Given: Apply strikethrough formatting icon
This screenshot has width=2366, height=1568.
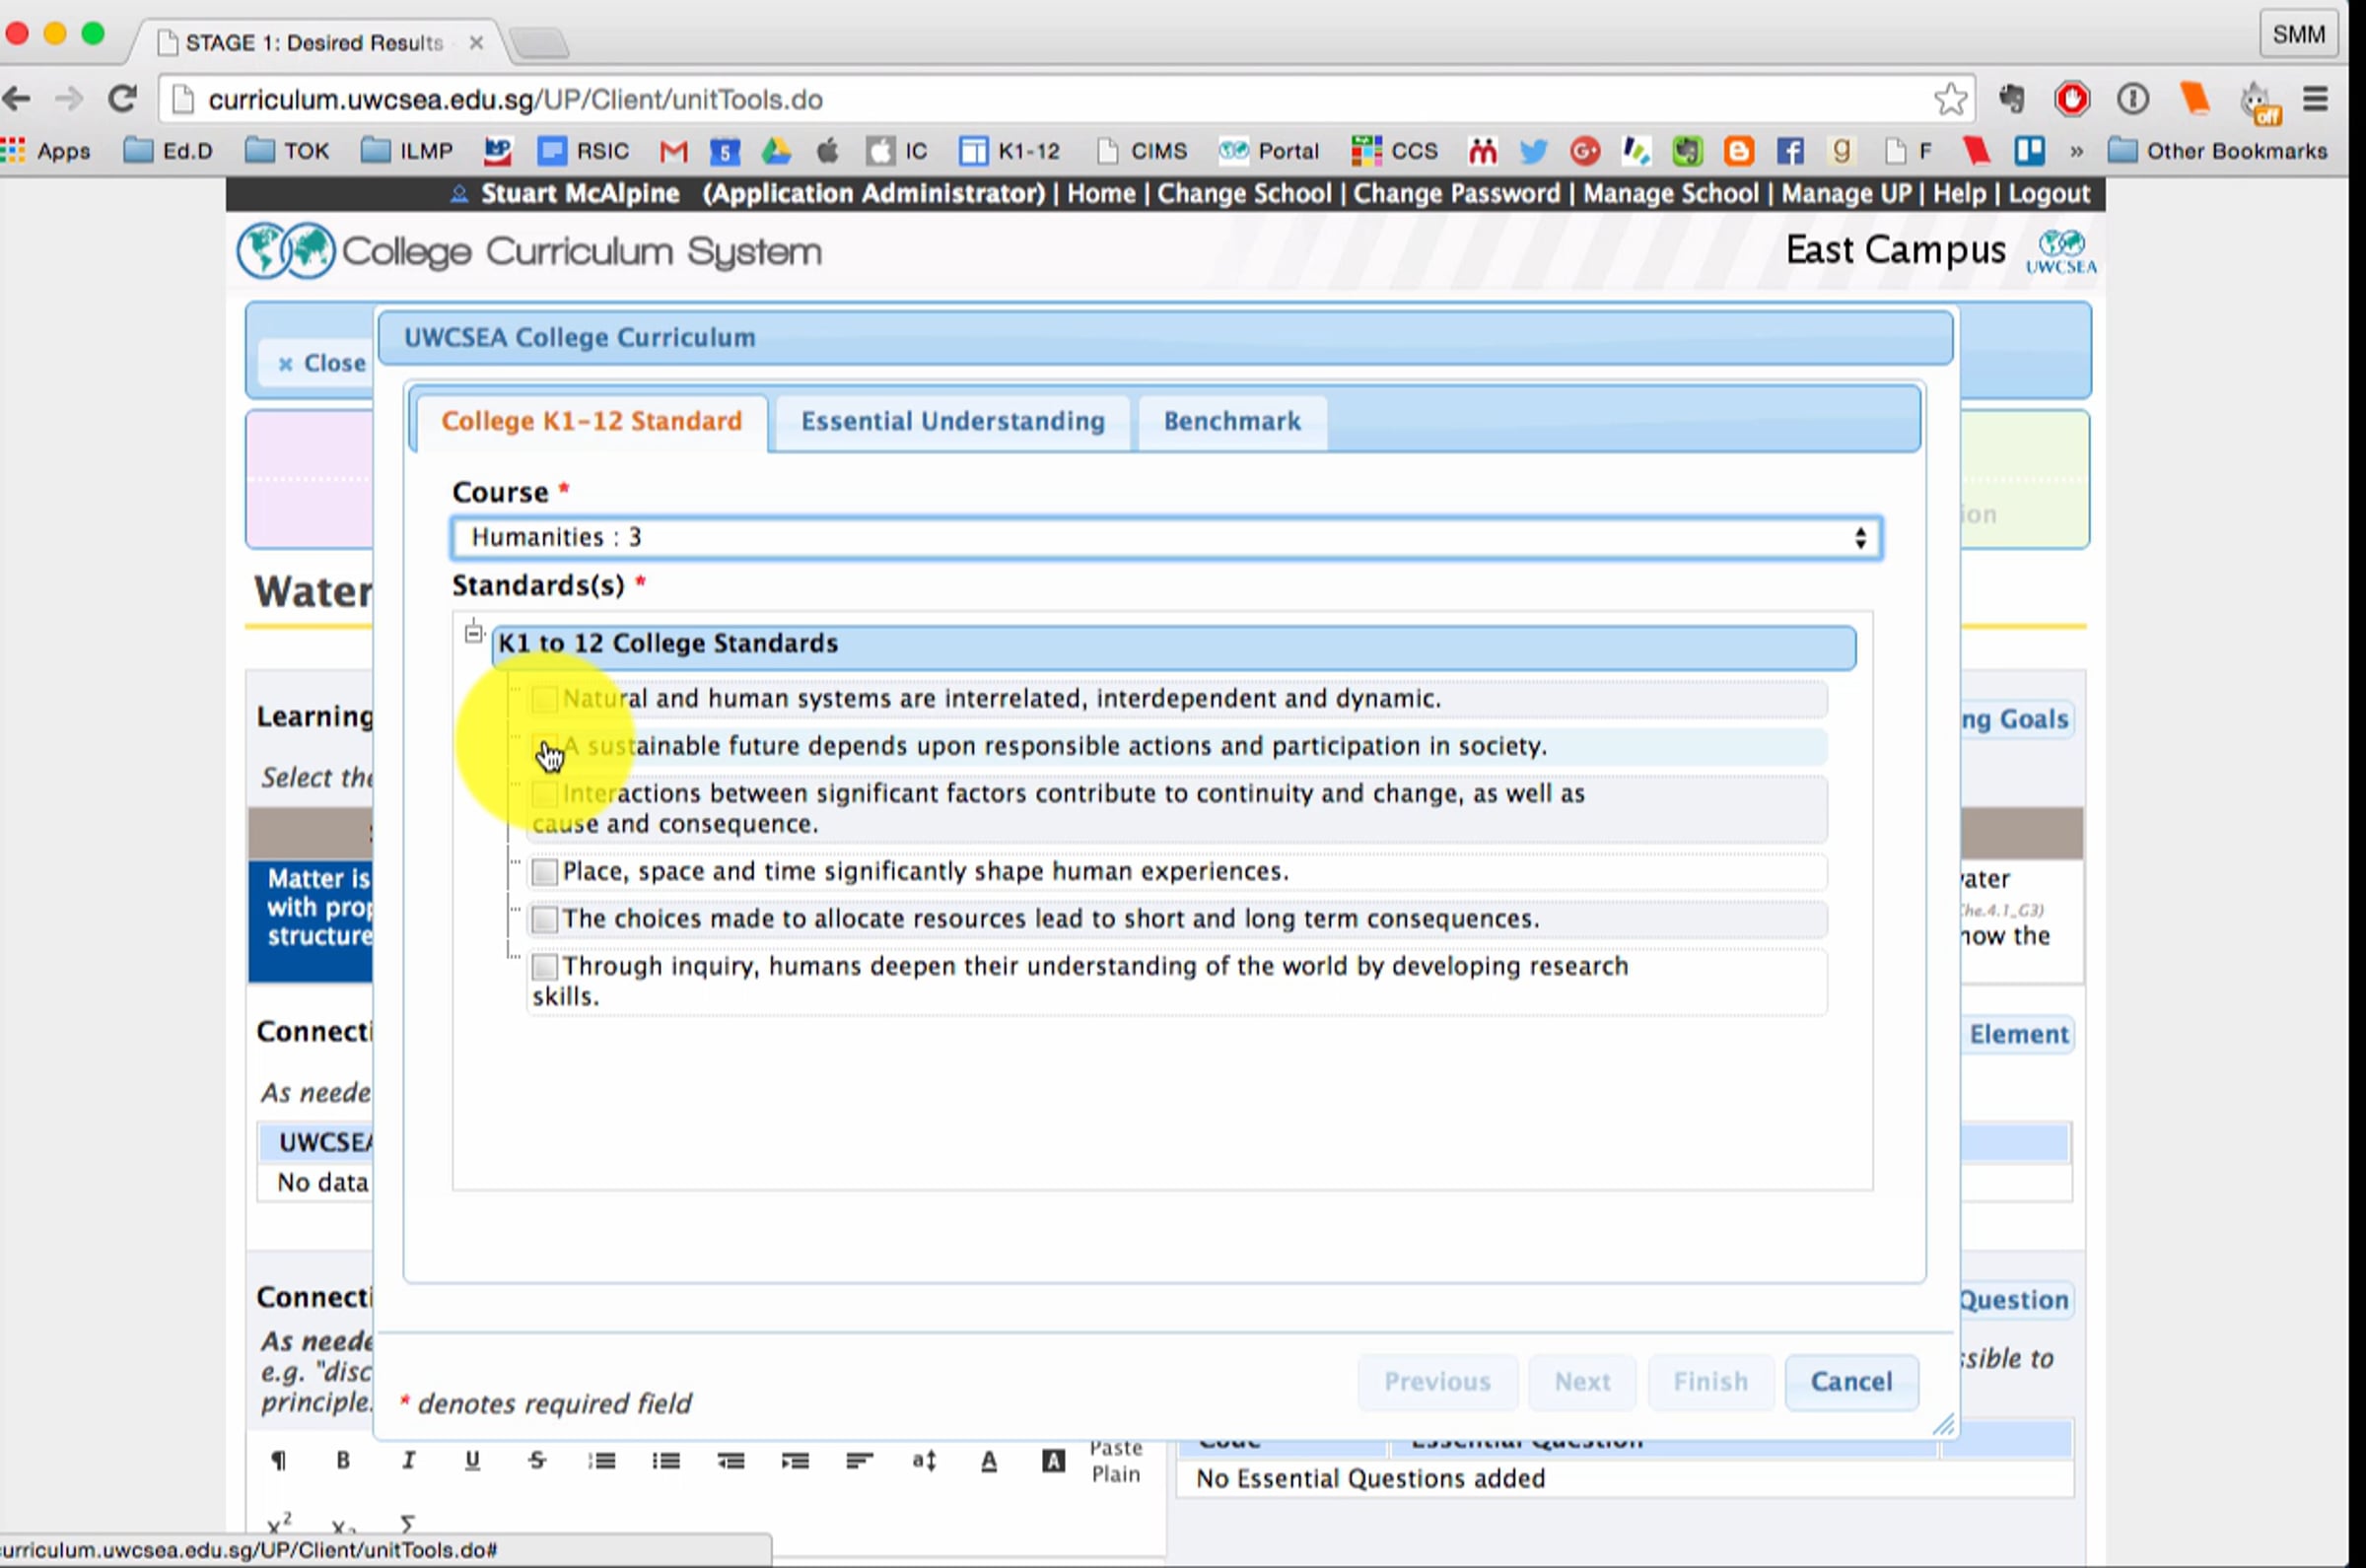Looking at the screenshot, I should pos(537,1461).
